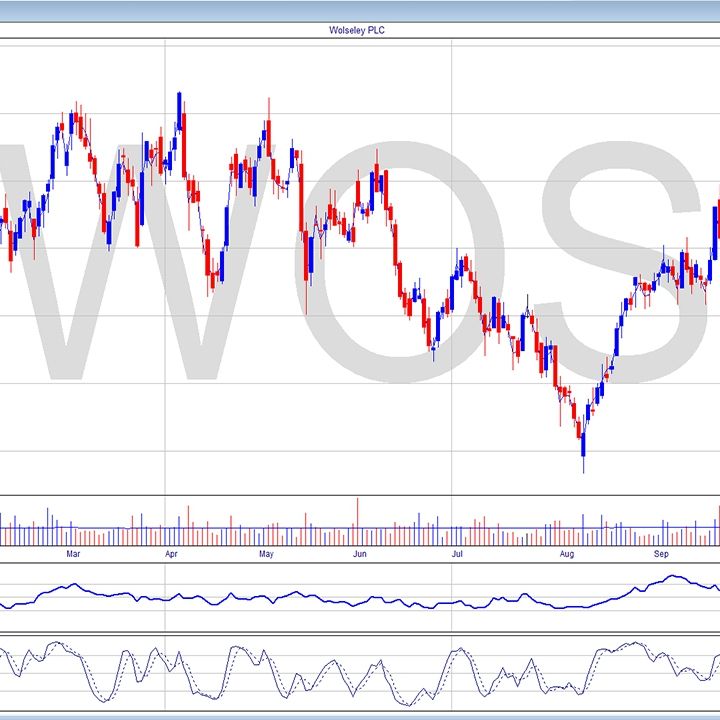
Task: Pick the Jun marker on the timeline
Action: coord(360,553)
